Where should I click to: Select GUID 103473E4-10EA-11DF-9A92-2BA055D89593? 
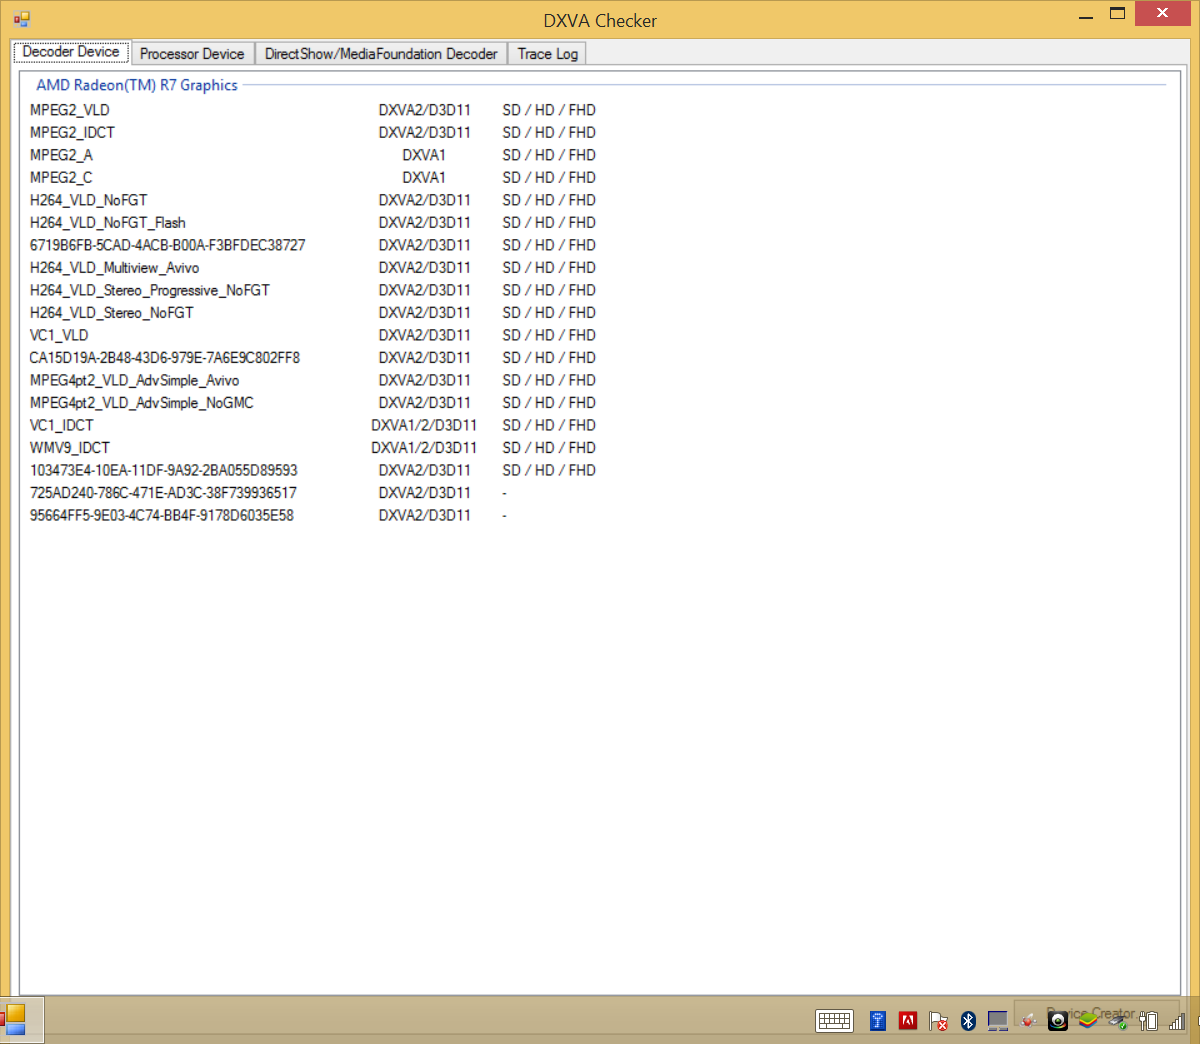pos(163,470)
